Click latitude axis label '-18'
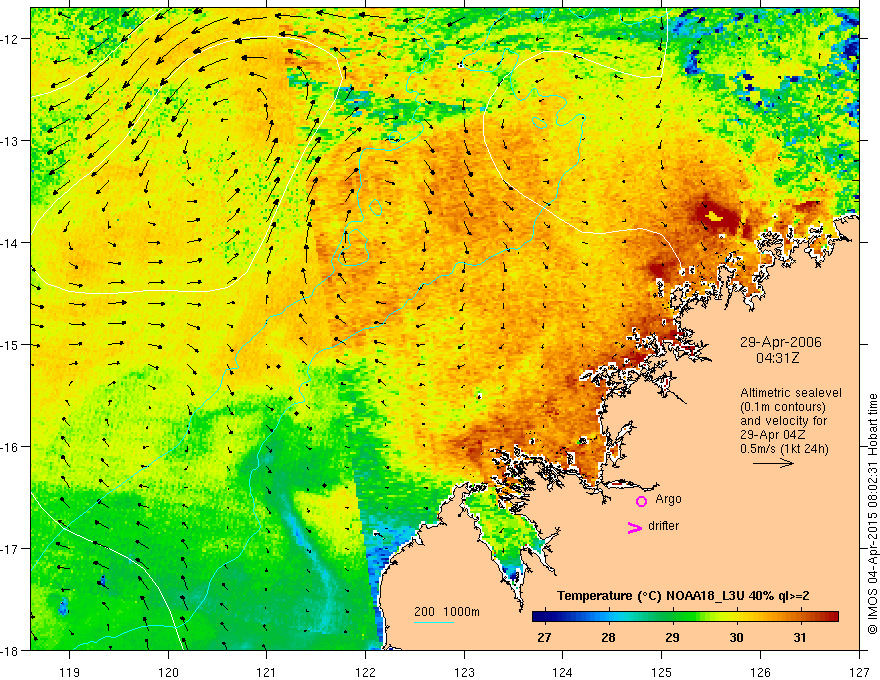This screenshot has width=880, height=680. tap(10, 650)
